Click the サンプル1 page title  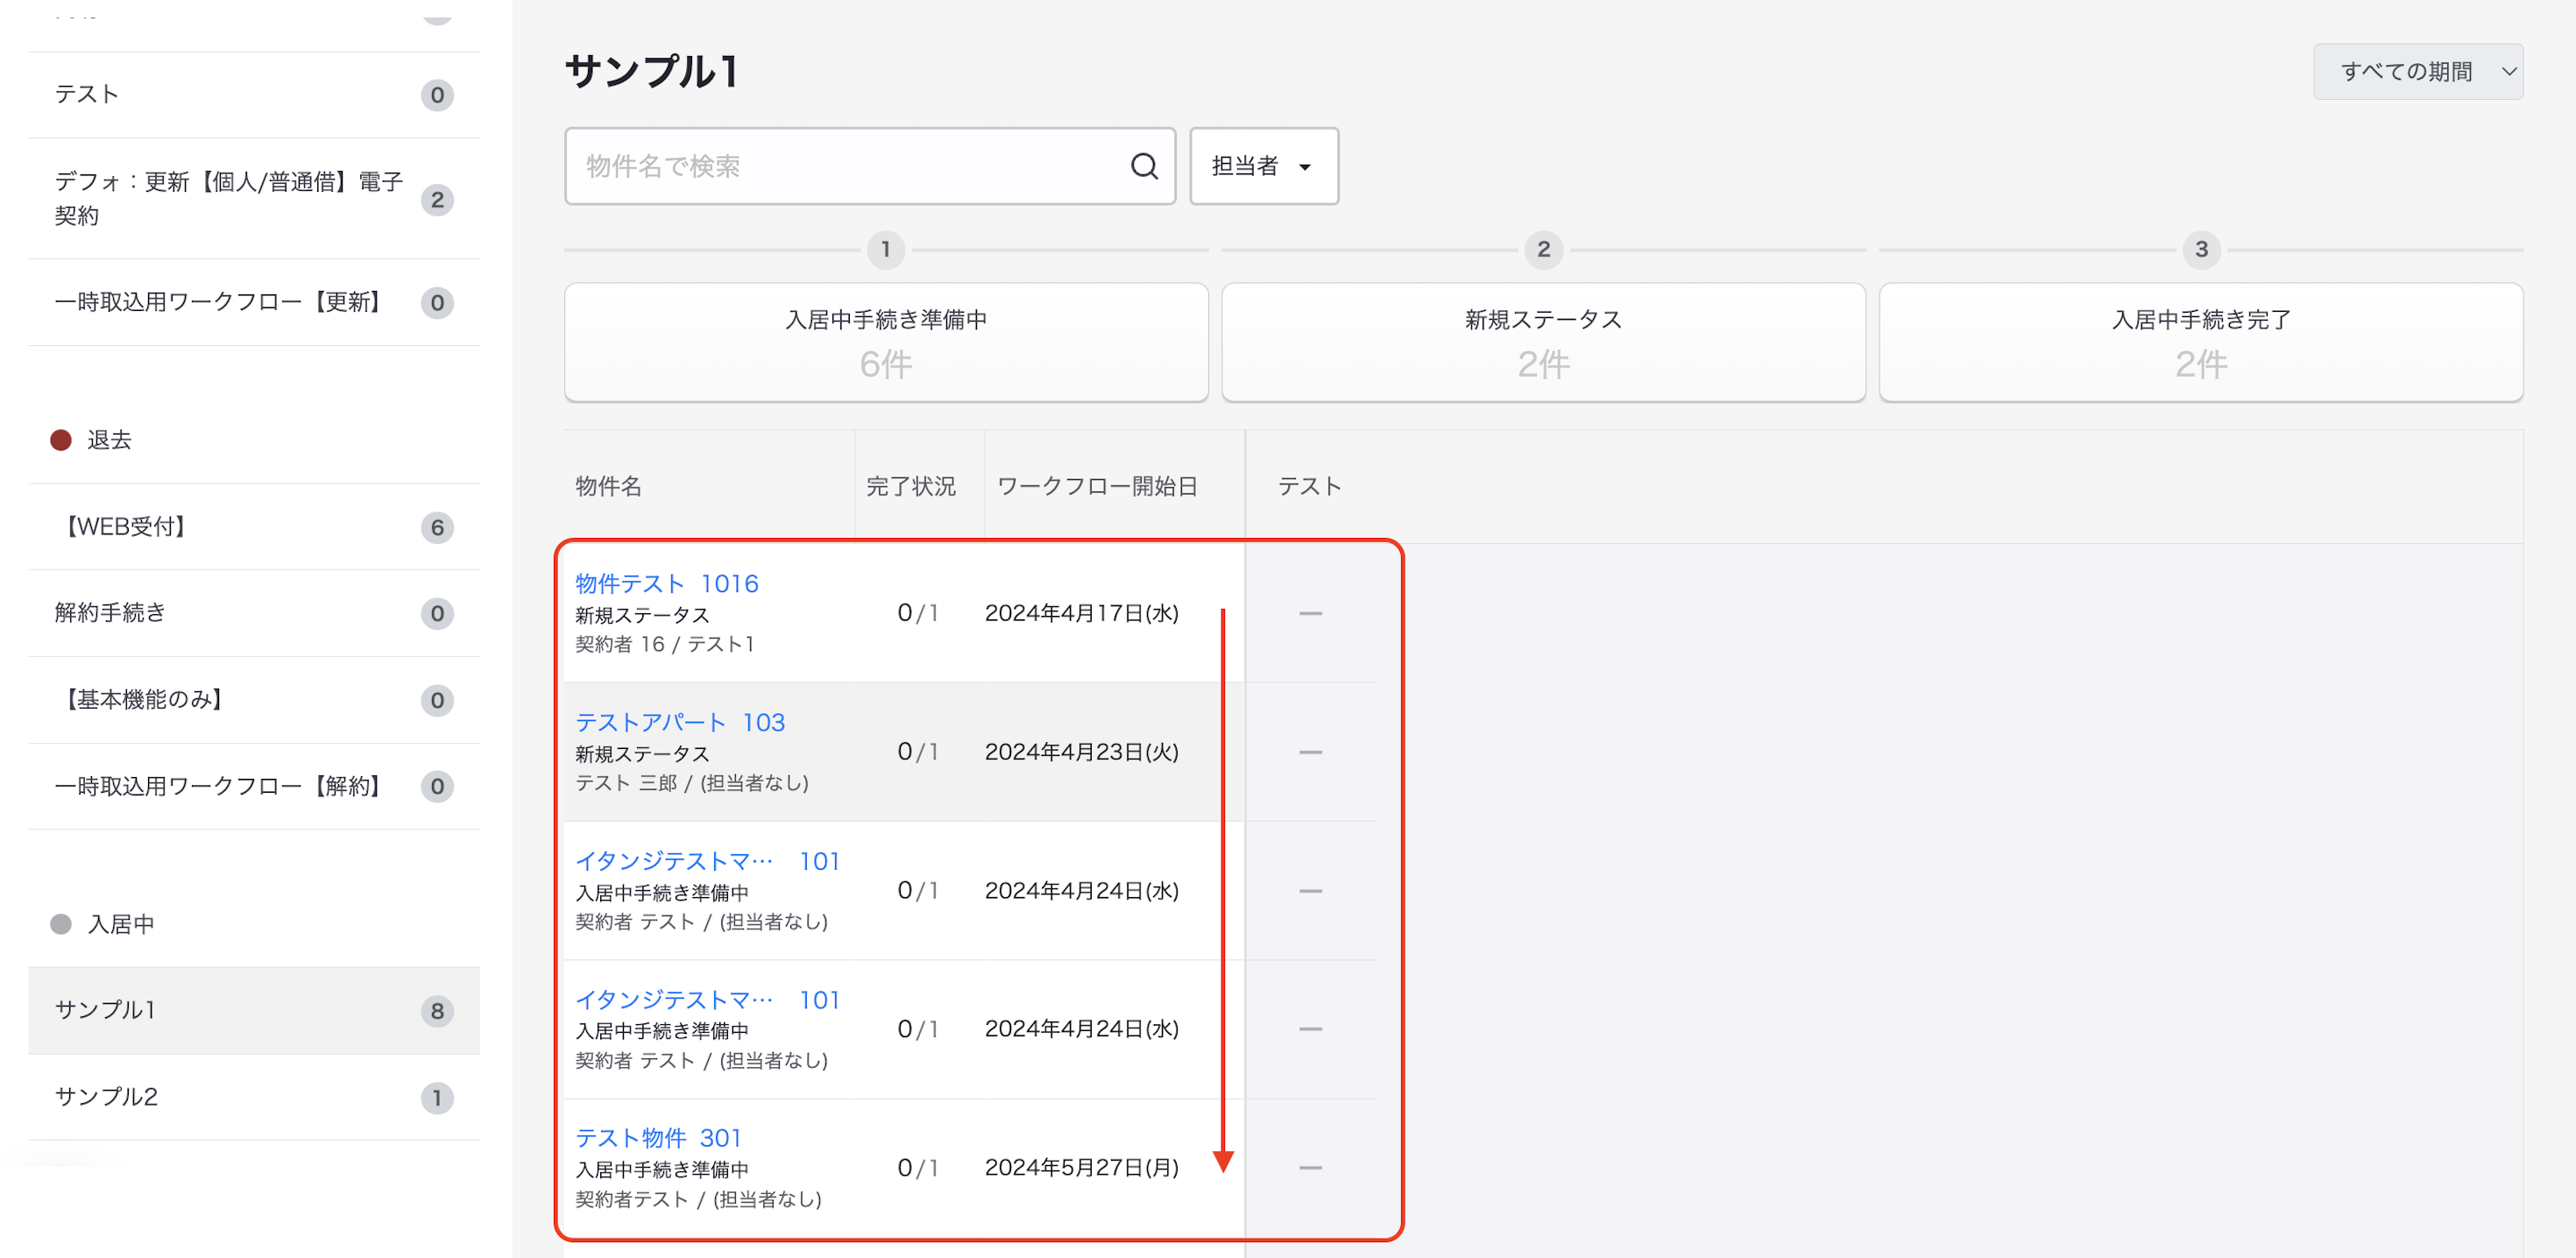tap(651, 71)
